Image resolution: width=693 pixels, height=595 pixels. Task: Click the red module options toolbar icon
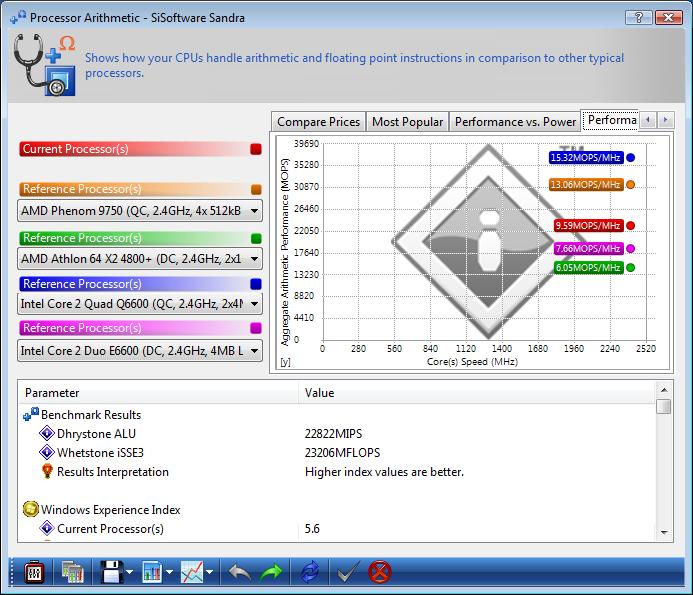click(34, 572)
